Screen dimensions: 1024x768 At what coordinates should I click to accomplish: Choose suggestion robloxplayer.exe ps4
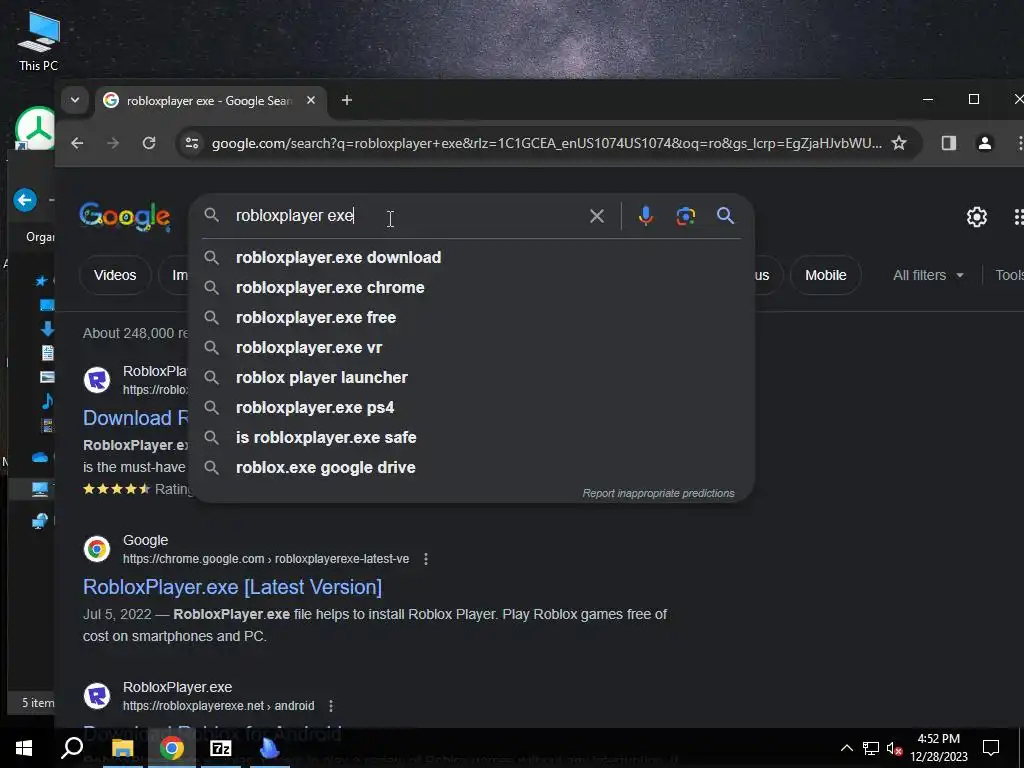pos(471,408)
